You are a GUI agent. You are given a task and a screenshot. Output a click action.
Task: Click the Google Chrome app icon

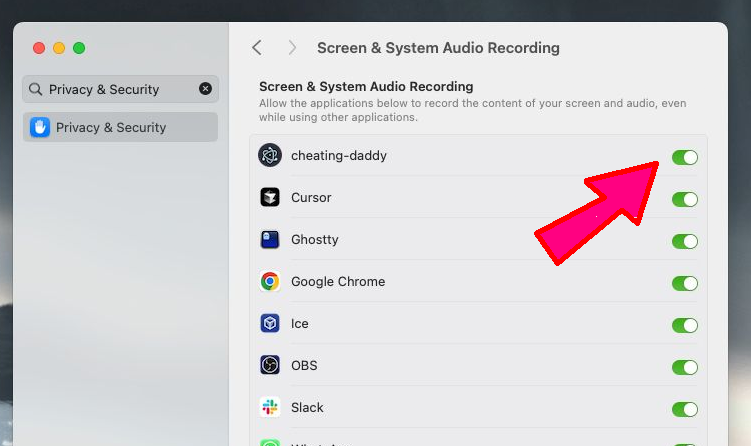[270, 281]
